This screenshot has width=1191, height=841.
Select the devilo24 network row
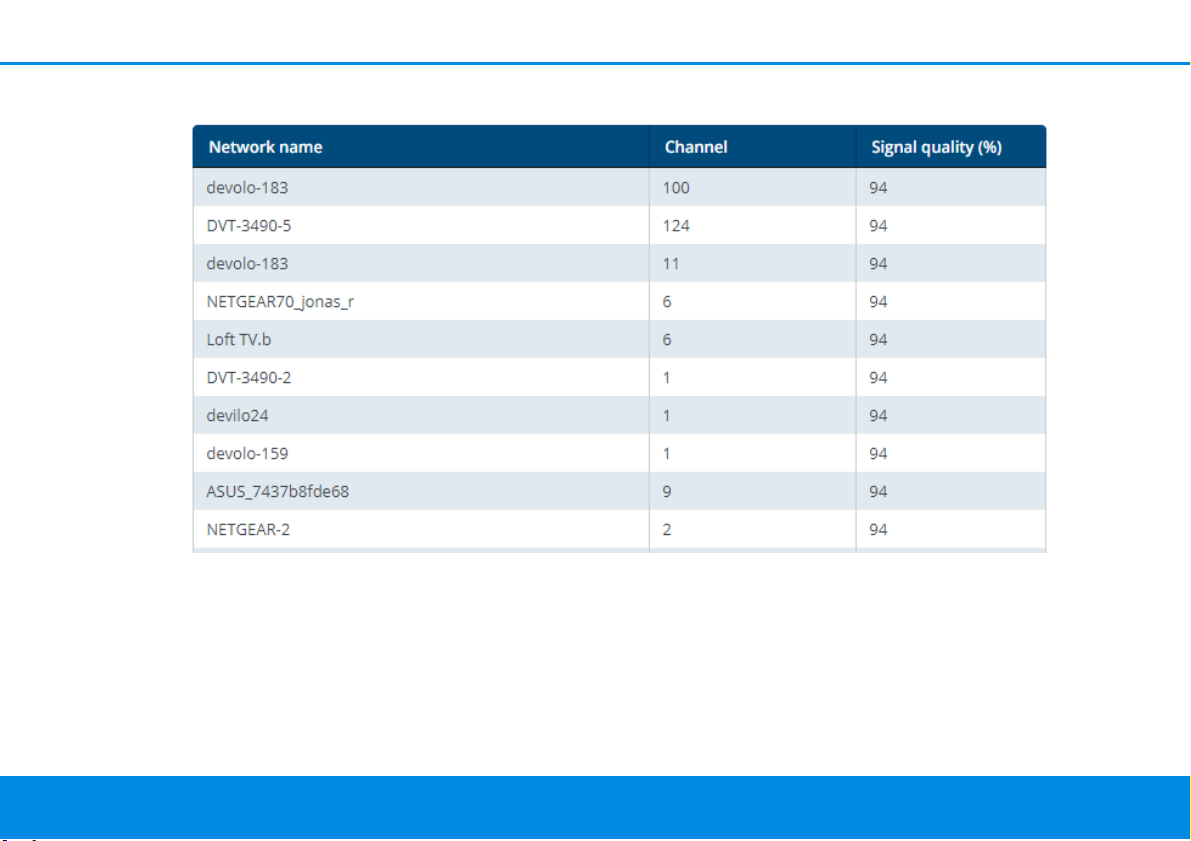[619, 416]
